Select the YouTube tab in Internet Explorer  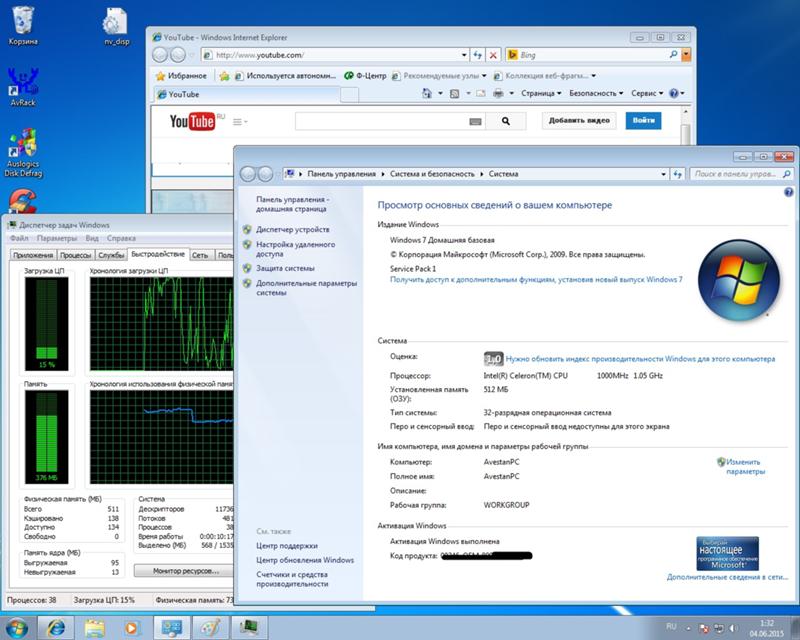point(246,94)
